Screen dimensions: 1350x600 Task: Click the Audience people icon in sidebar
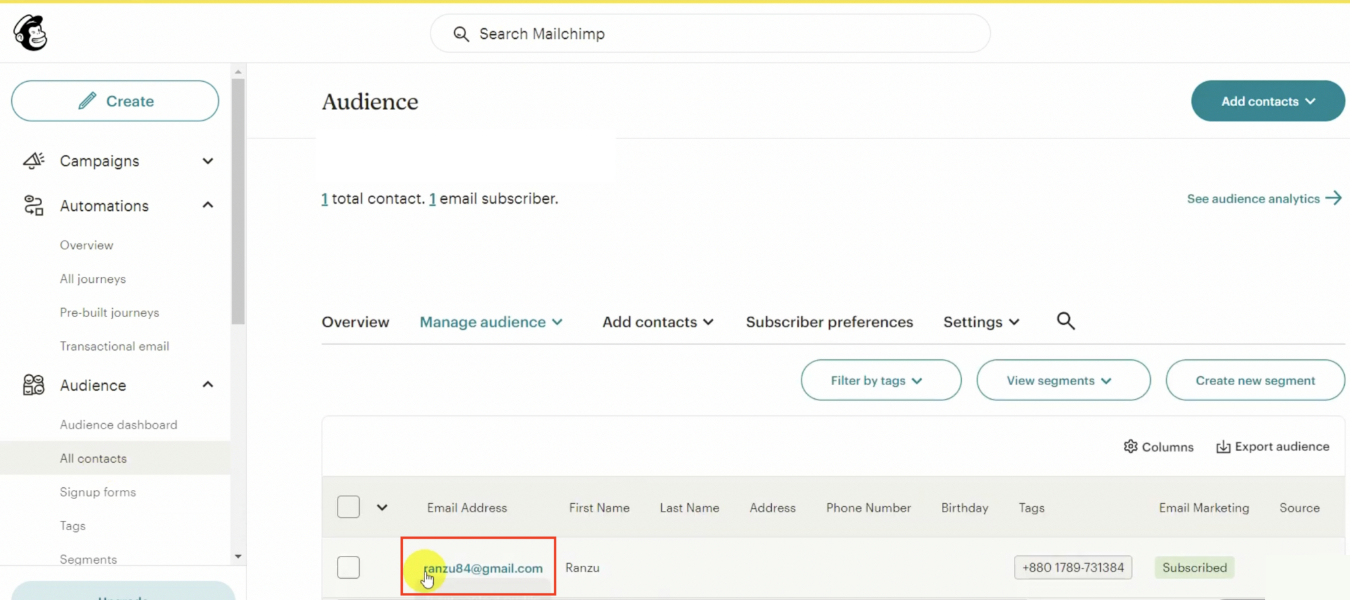tap(34, 385)
